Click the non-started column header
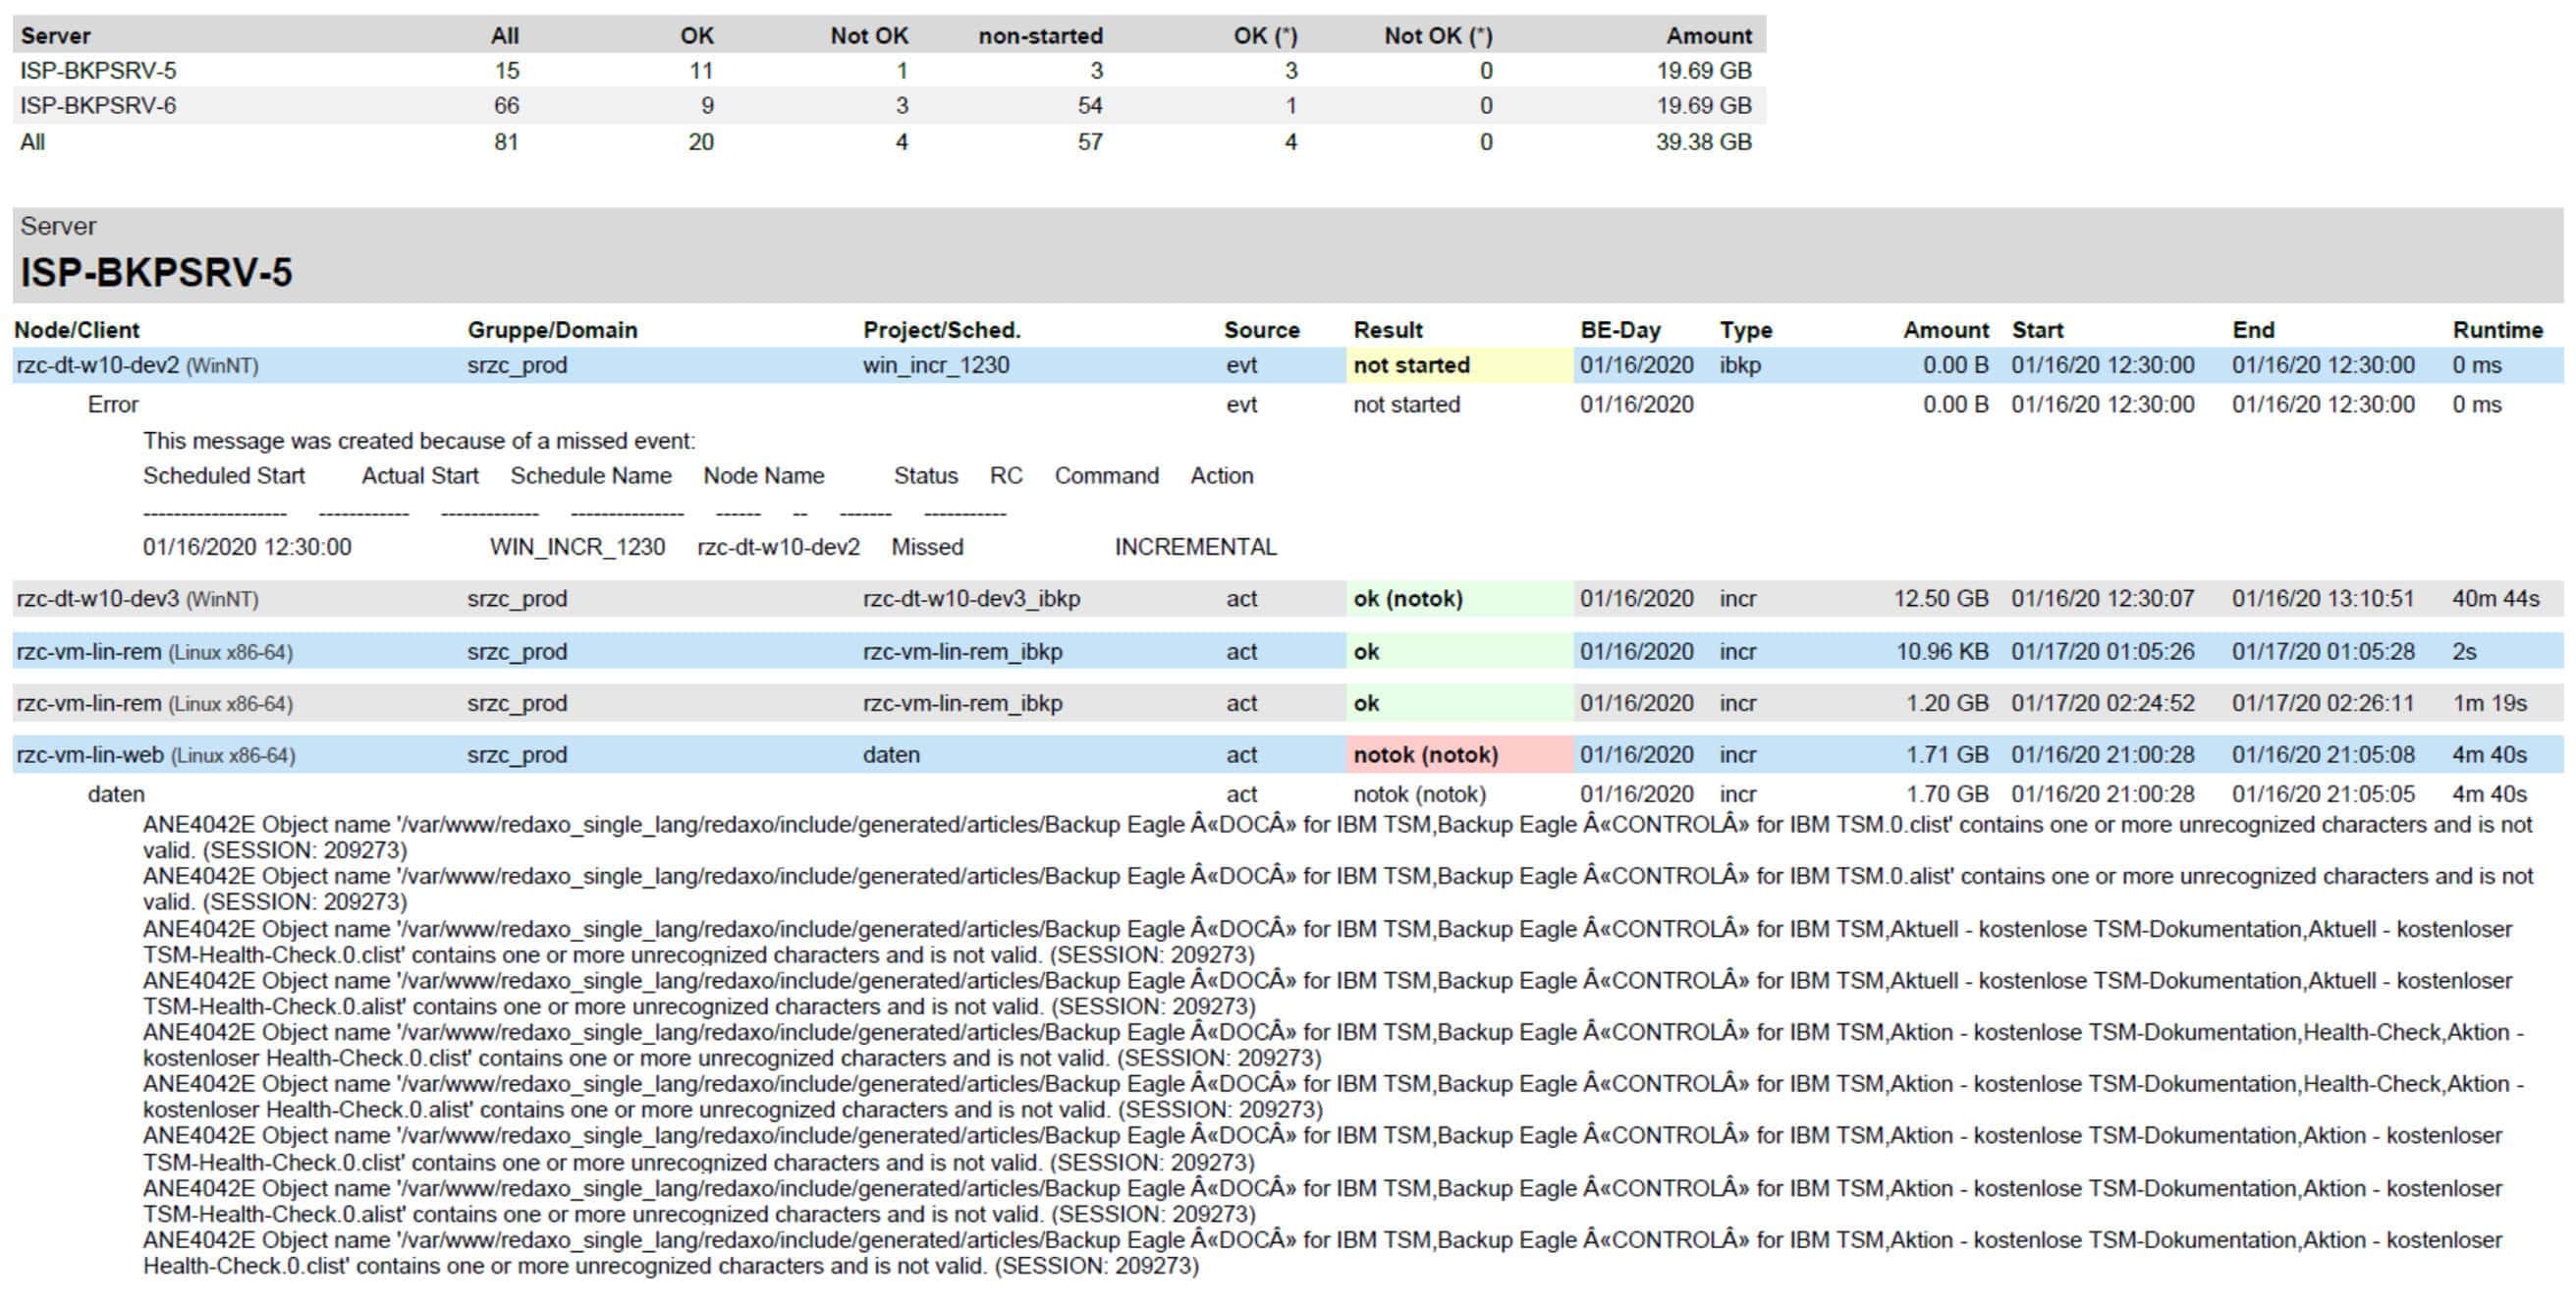This screenshot has height=1306, width=2576. pyautogui.click(x=1040, y=36)
